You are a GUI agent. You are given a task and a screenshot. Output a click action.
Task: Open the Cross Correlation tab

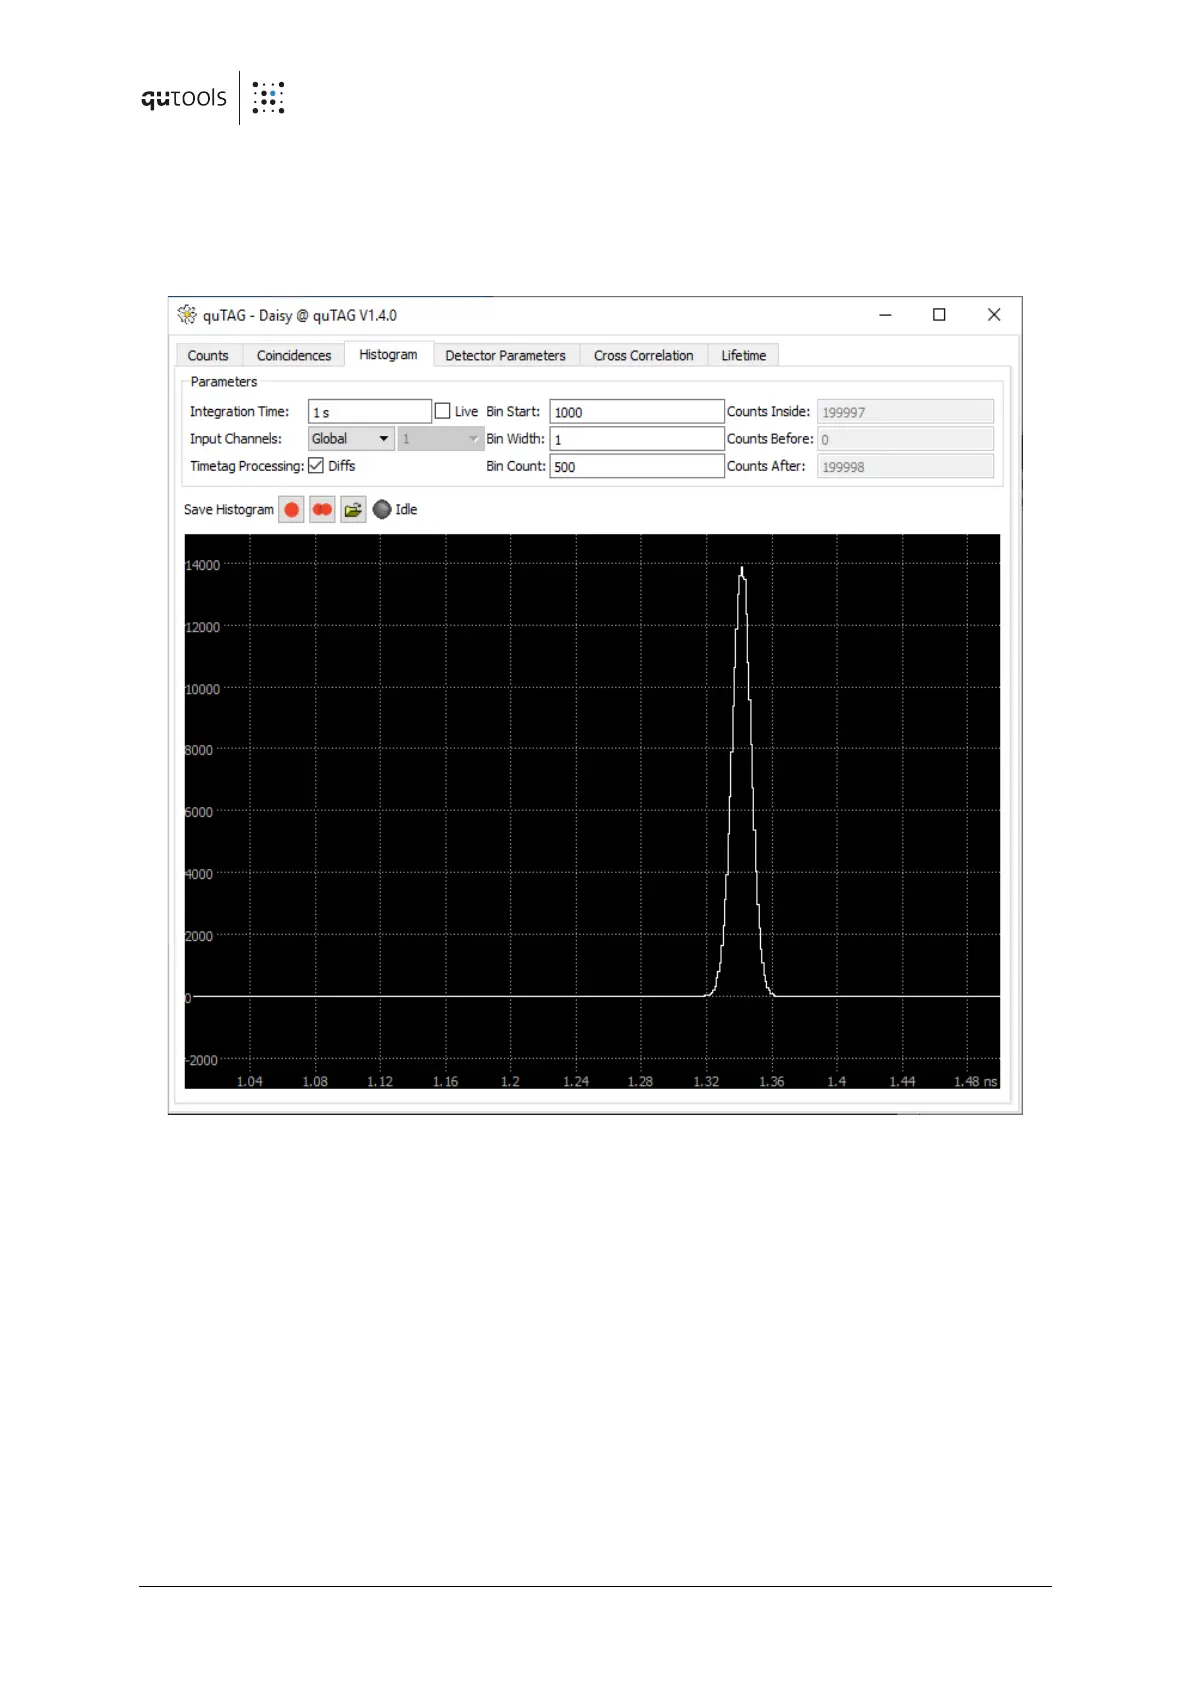coord(643,356)
